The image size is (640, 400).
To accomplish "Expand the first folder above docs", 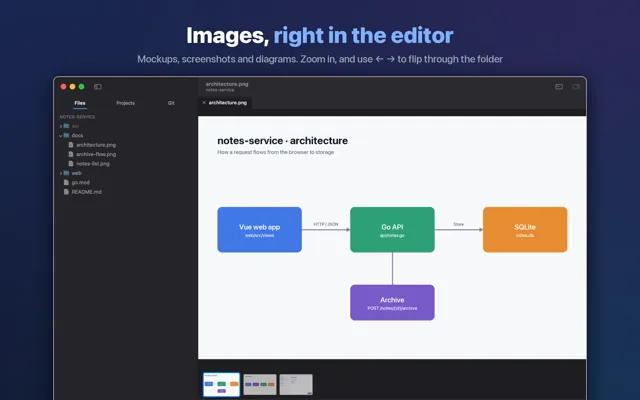I will tap(60, 126).
